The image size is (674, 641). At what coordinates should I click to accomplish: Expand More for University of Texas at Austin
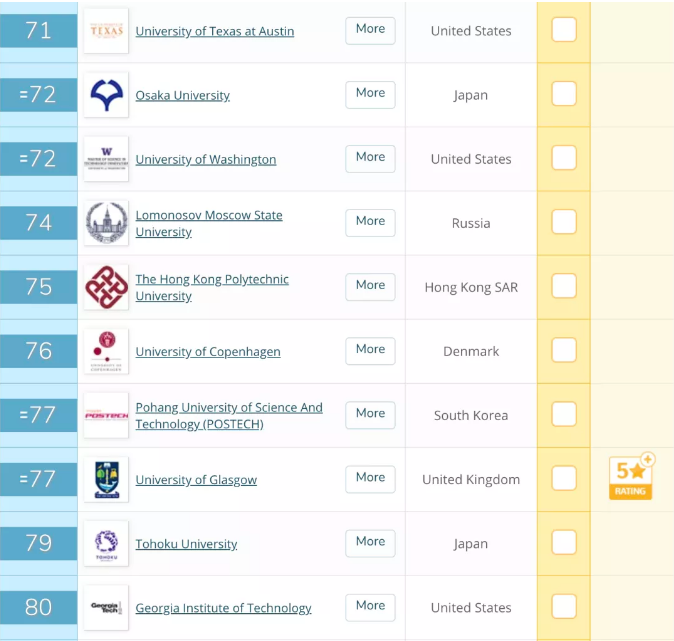pos(370,30)
